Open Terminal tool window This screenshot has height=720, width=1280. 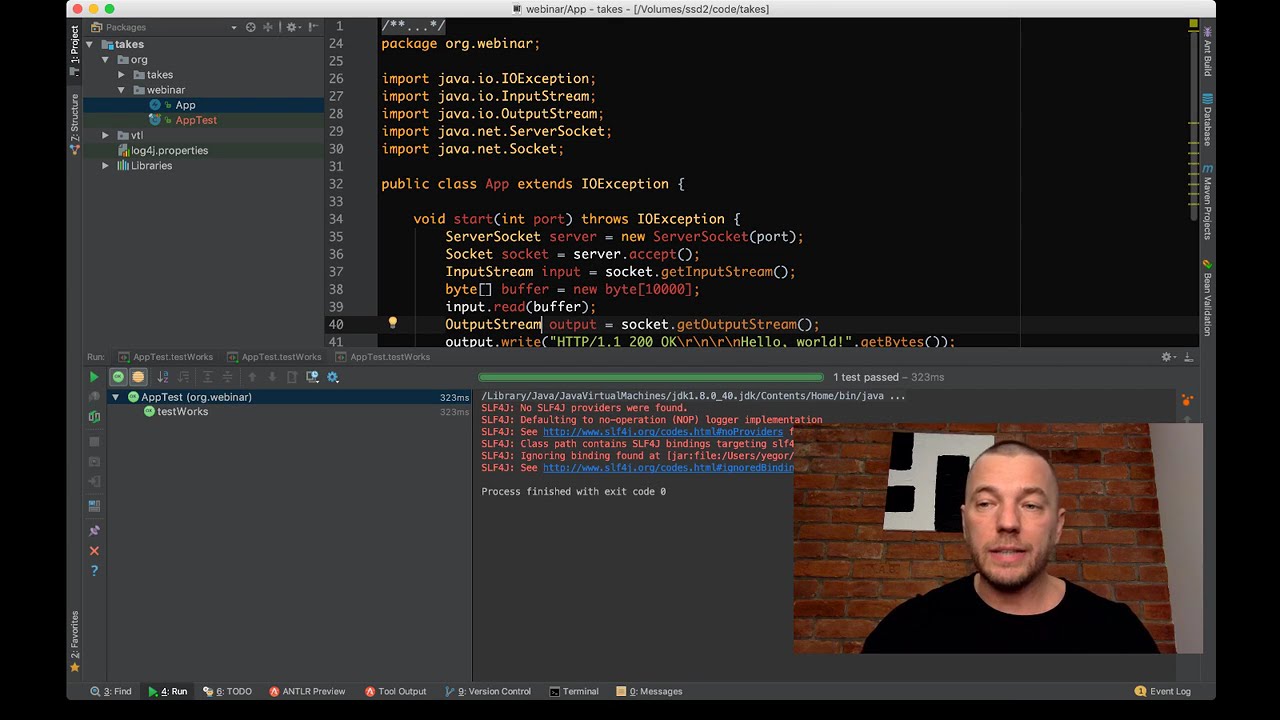pos(573,691)
